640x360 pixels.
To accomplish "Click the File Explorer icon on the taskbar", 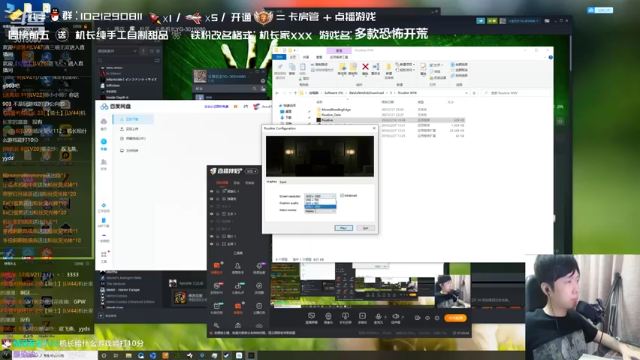I will click(129, 356).
